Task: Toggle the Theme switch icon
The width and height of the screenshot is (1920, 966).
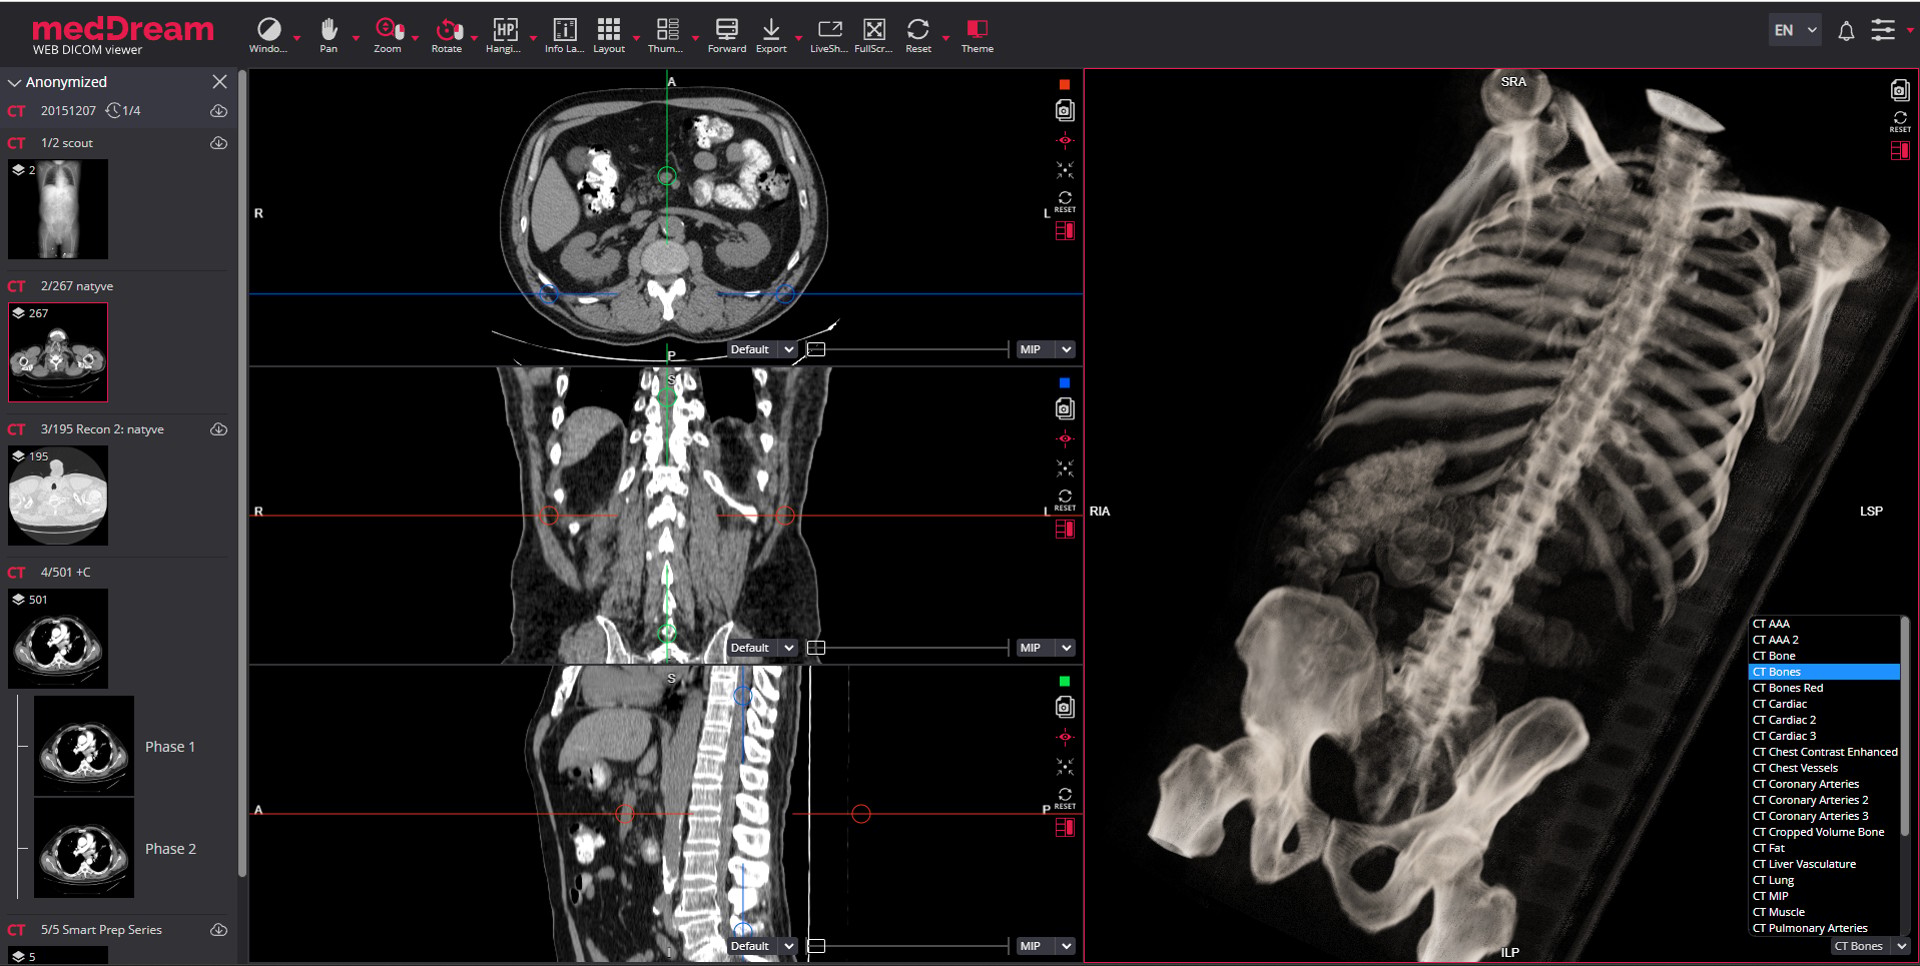Action: click(977, 35)
